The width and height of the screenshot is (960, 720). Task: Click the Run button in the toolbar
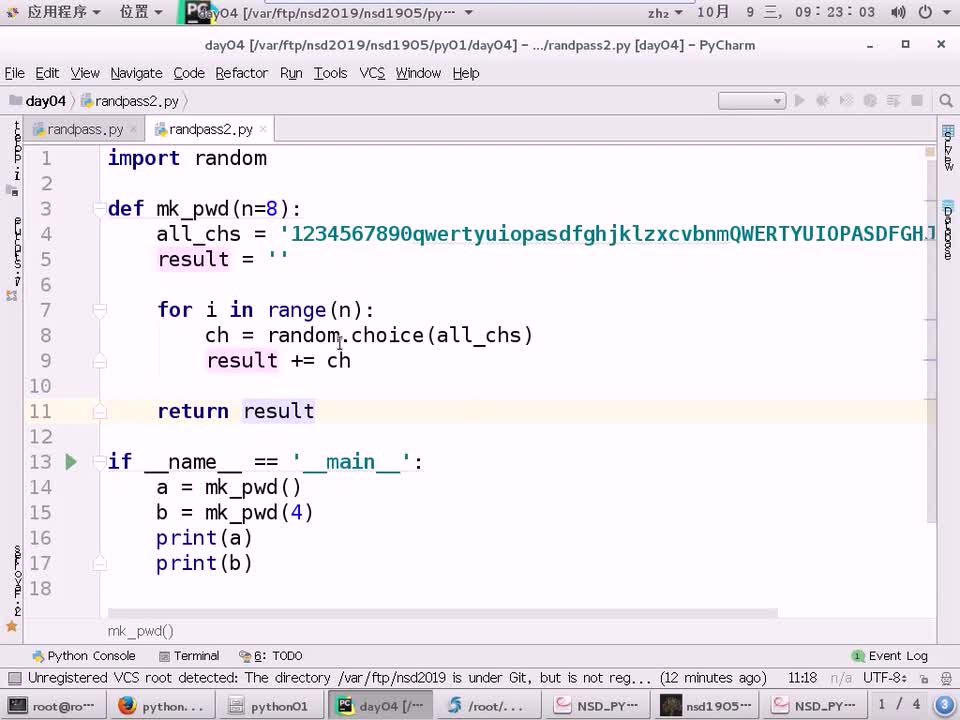[800, 100]
